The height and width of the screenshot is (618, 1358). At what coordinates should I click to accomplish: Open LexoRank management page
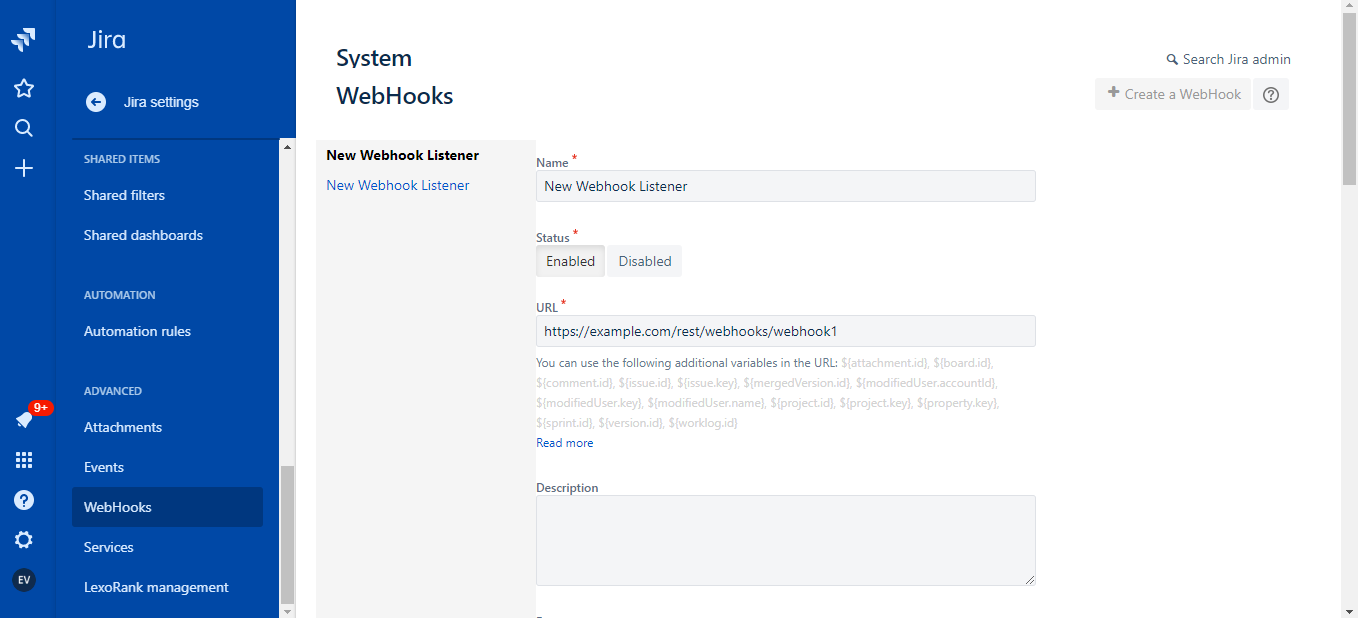point(156,587)
